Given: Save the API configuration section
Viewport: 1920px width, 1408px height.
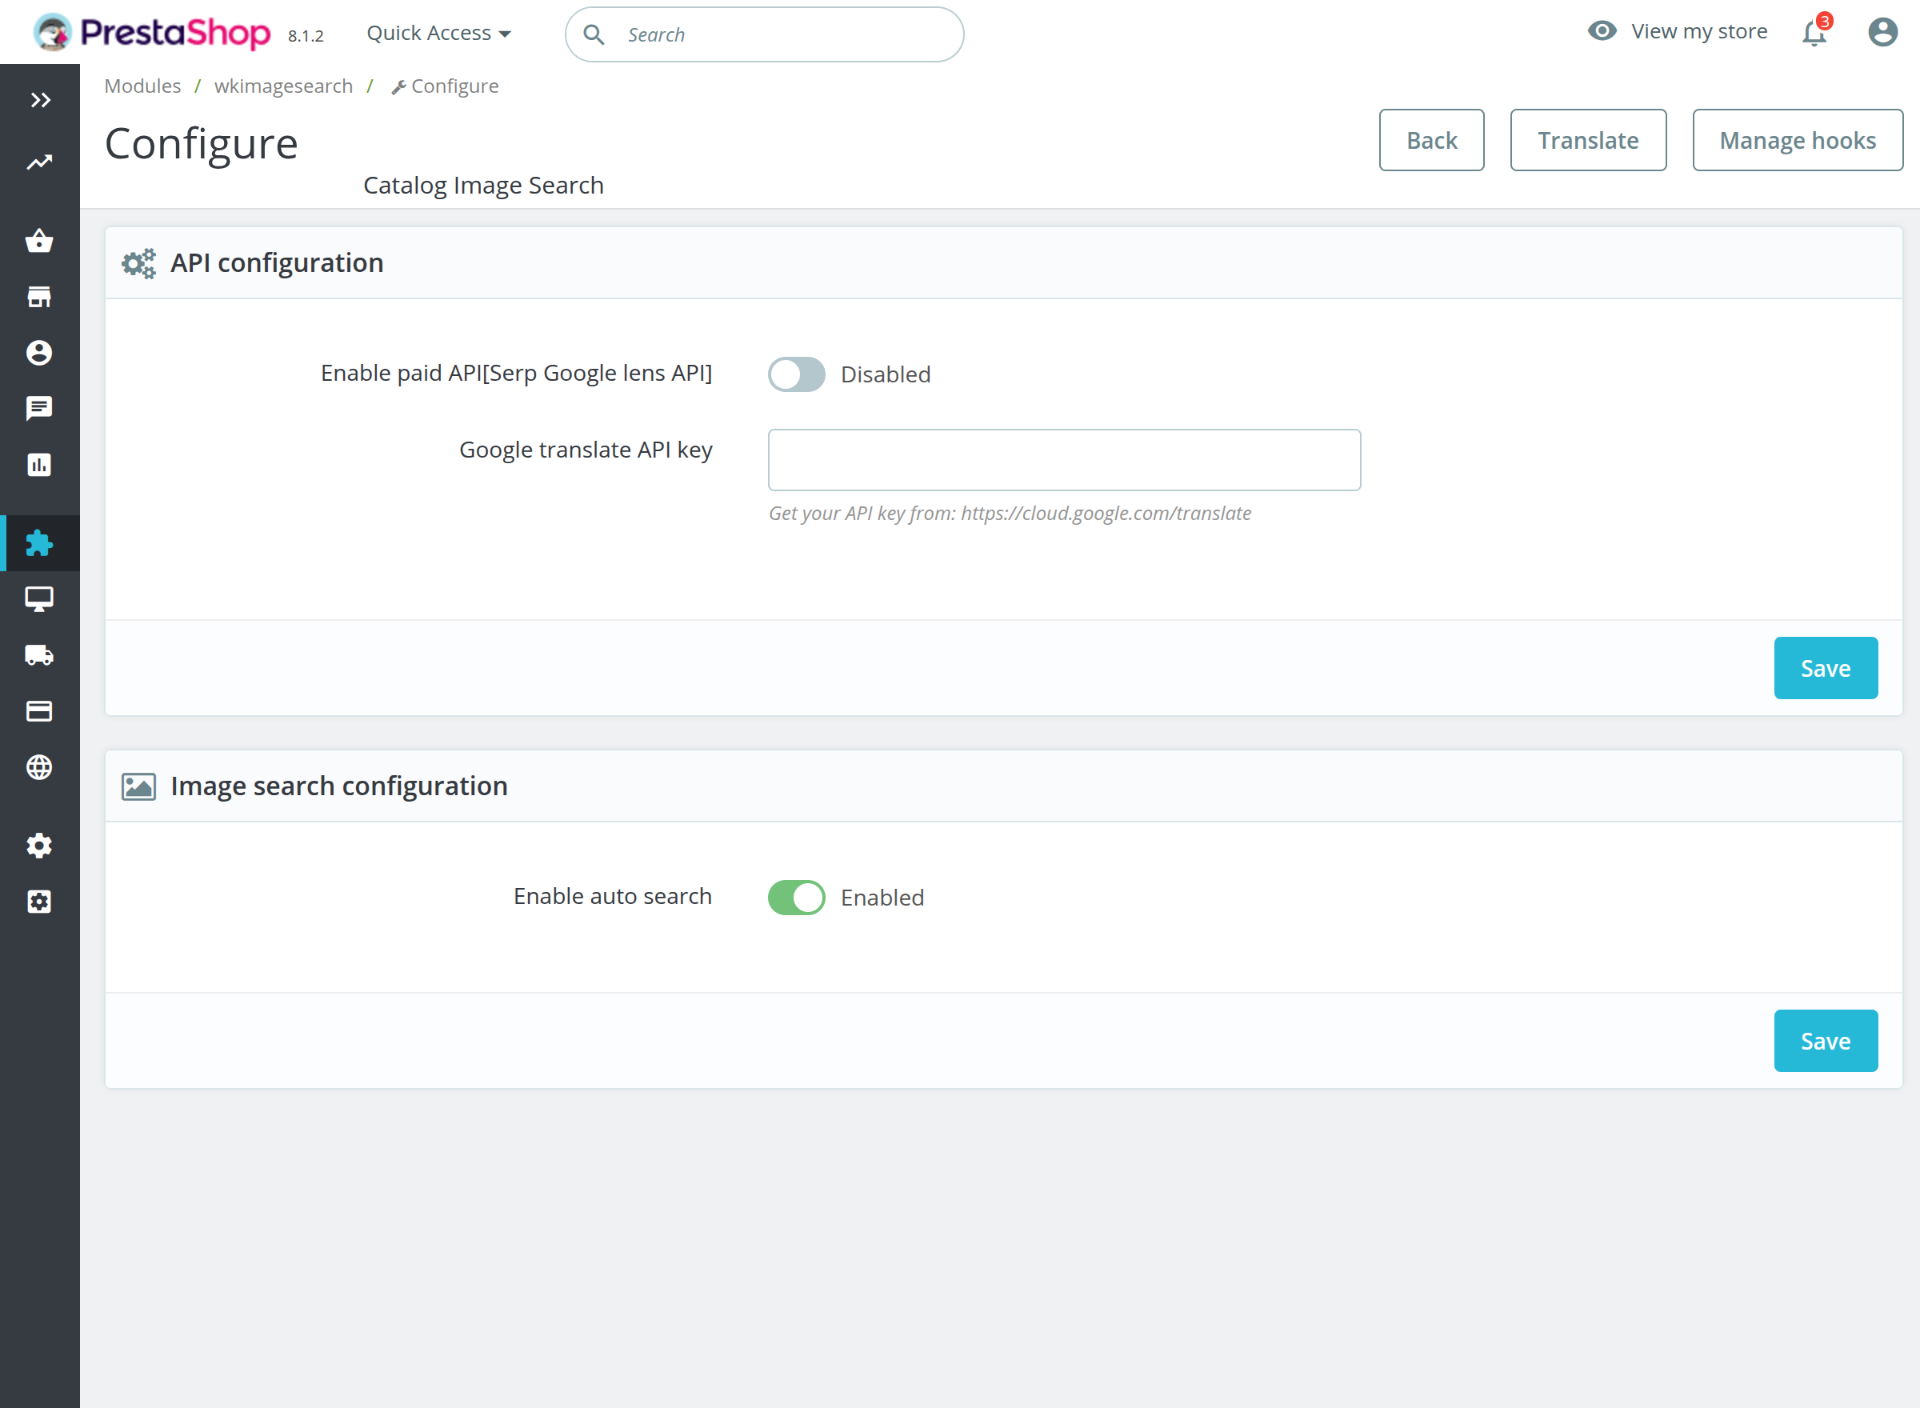Looking at the screenshot, I should (x=1825, y=668).
